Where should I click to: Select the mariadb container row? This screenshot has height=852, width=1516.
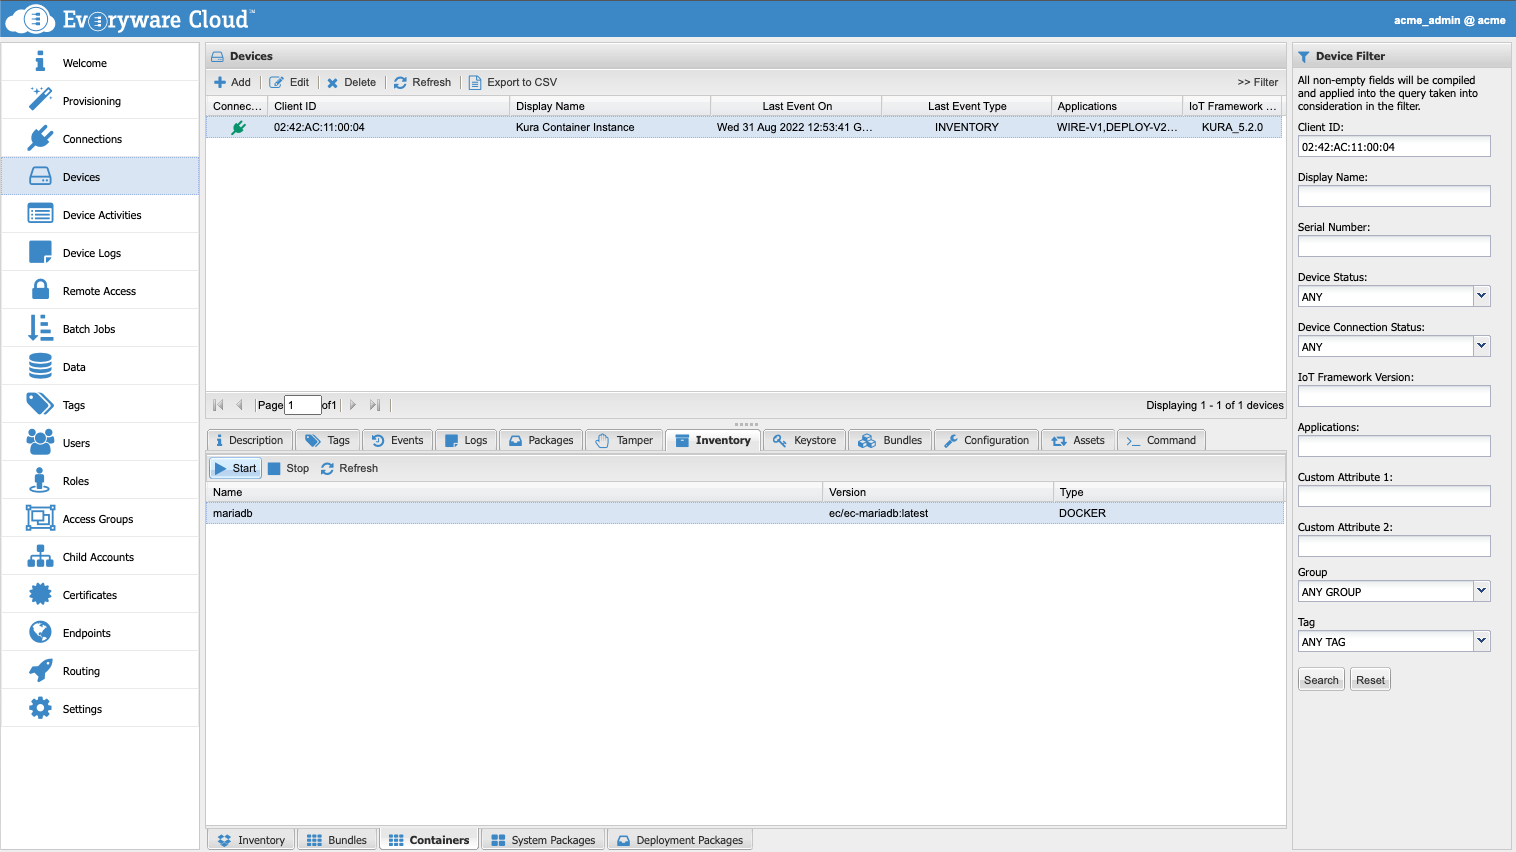745,513
